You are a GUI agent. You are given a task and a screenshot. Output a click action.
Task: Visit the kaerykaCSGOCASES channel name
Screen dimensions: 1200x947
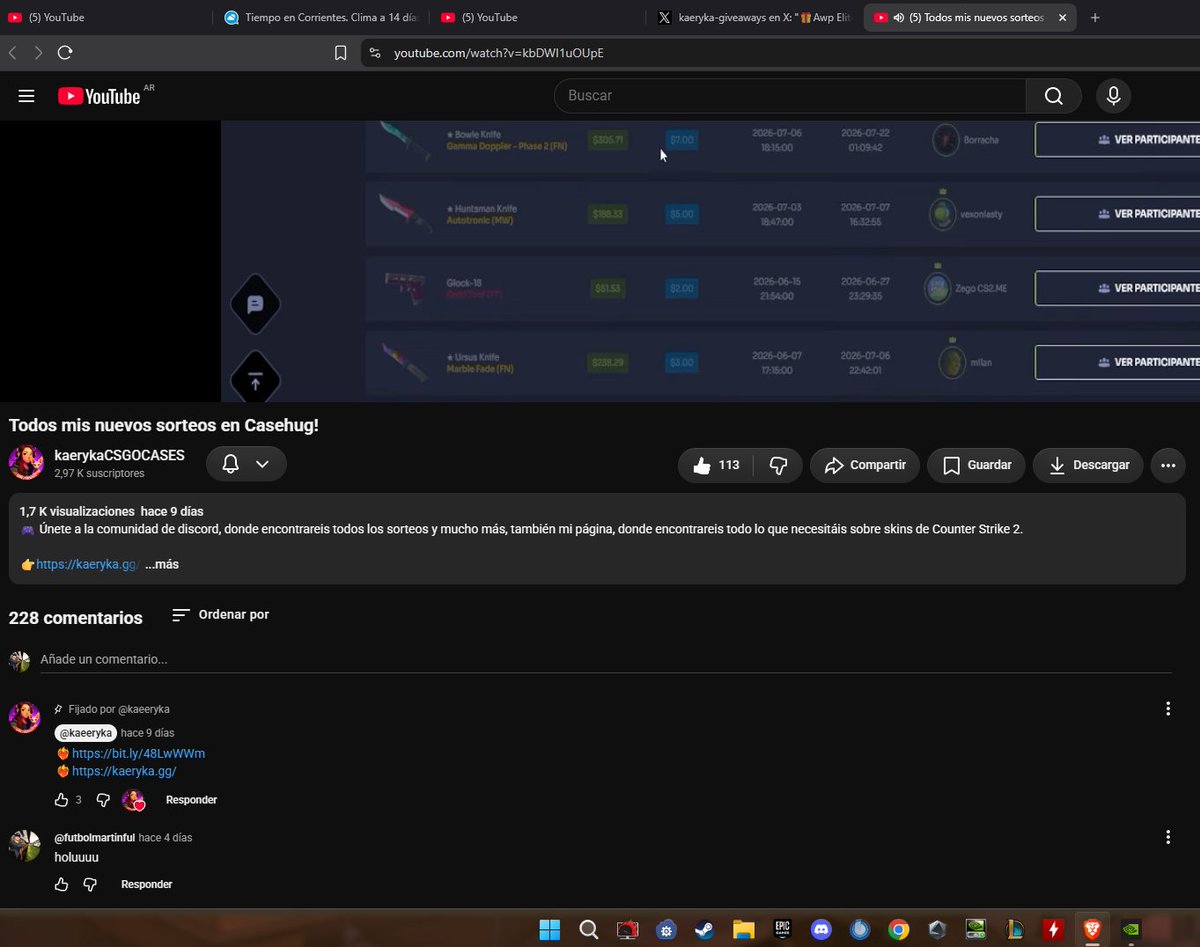[x=119, y=455]
